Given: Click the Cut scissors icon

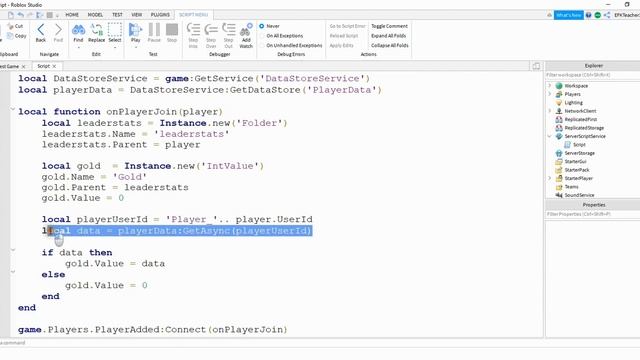Looking at the screenshot, I should tap(10, 26).
